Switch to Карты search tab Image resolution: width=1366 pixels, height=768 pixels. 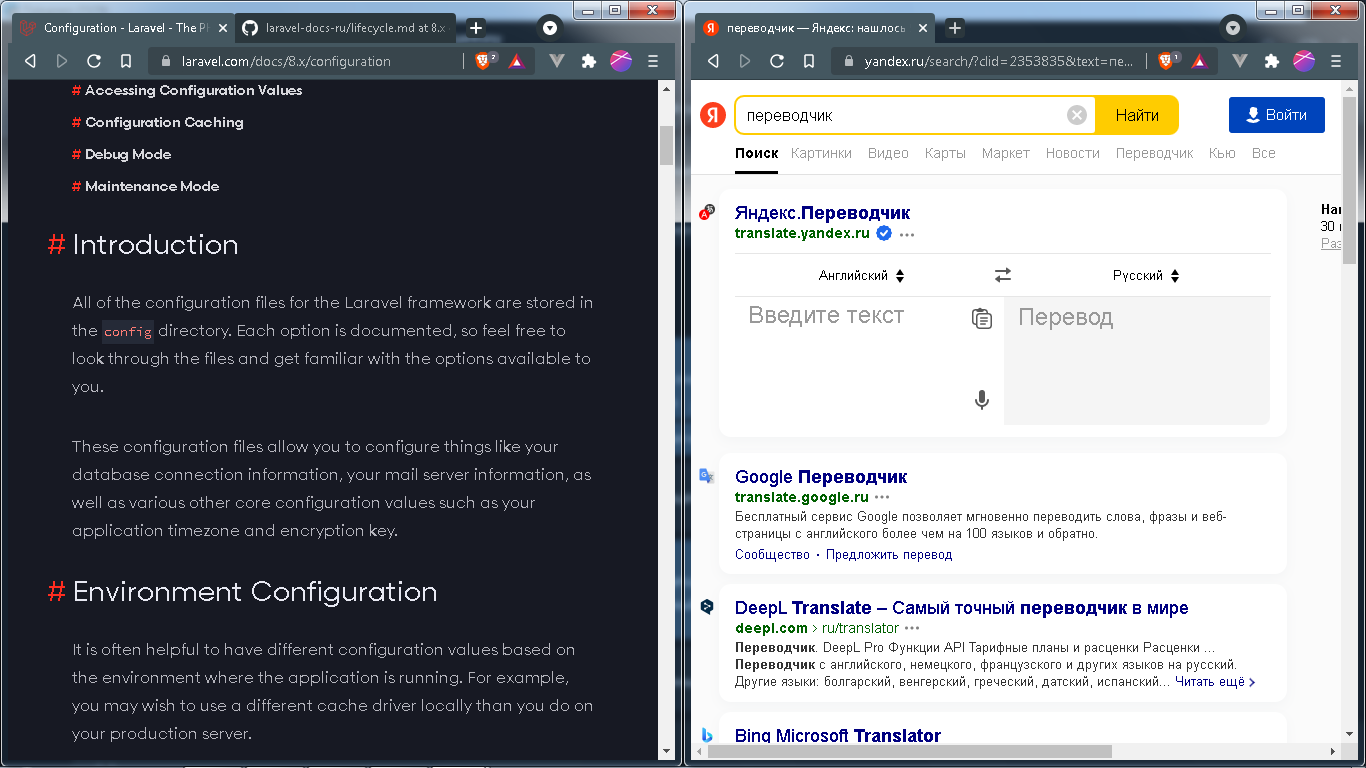tap(945, 153)
